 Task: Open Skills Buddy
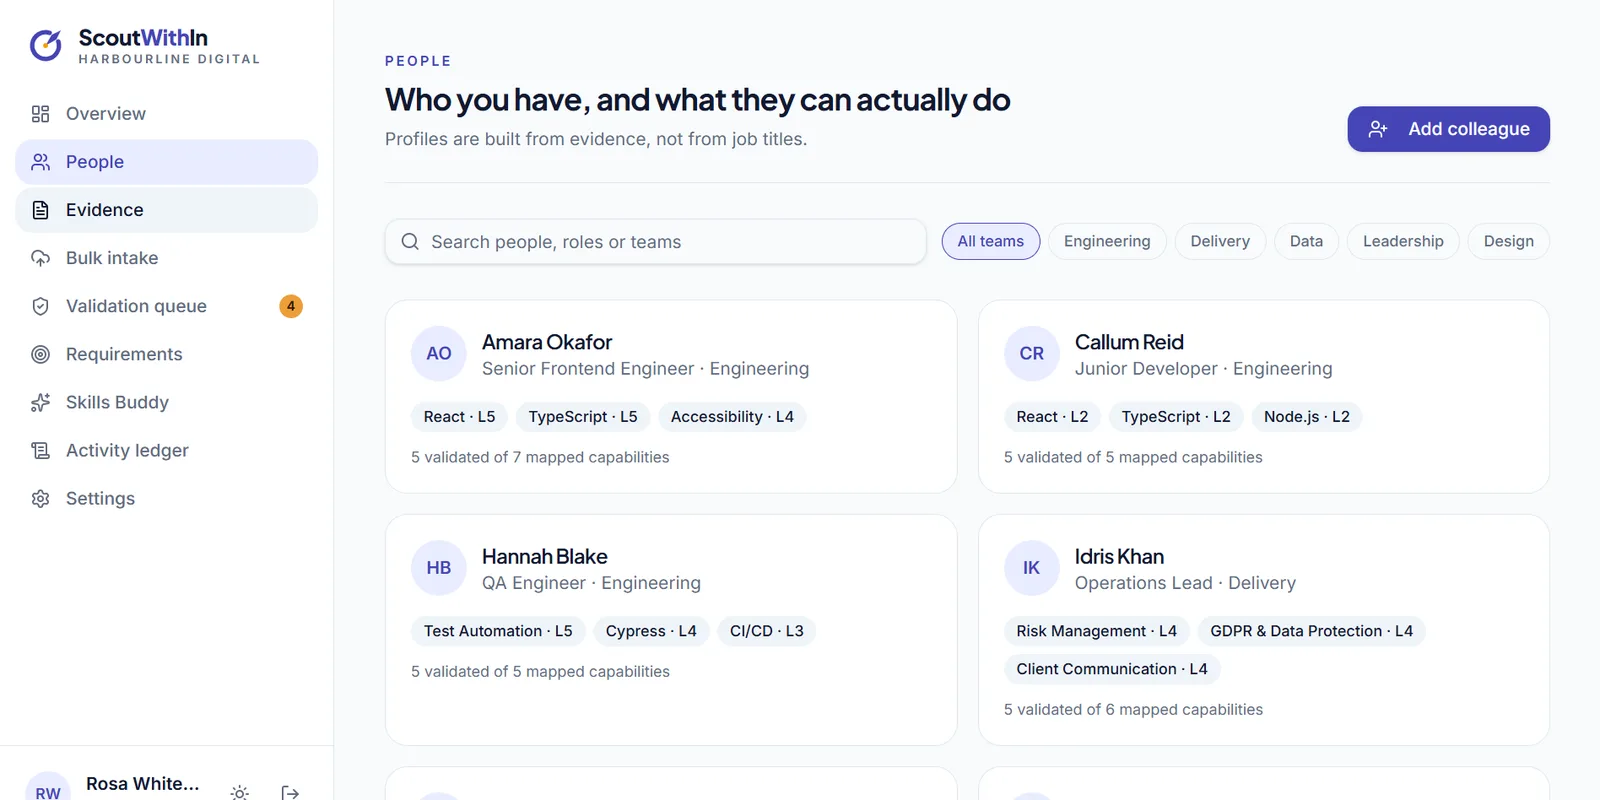click(x=166, y=402)
